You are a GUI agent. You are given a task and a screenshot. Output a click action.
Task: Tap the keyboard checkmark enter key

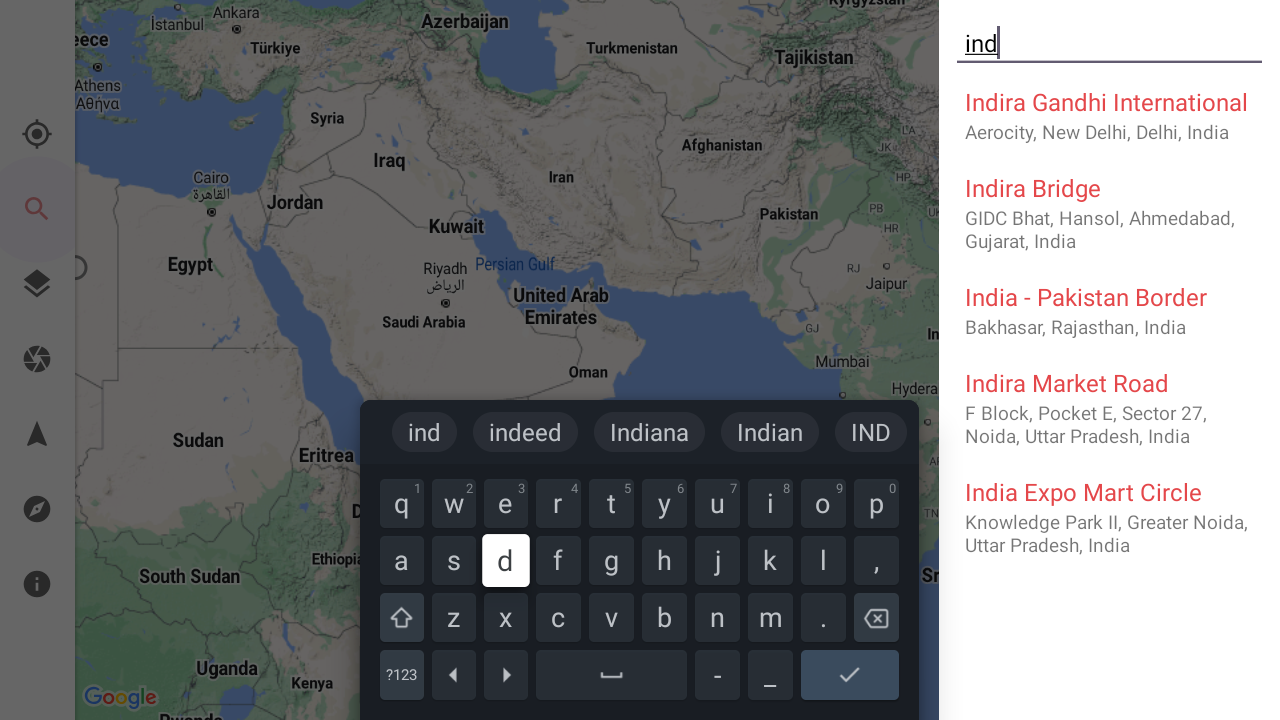[x=850, y=675]
